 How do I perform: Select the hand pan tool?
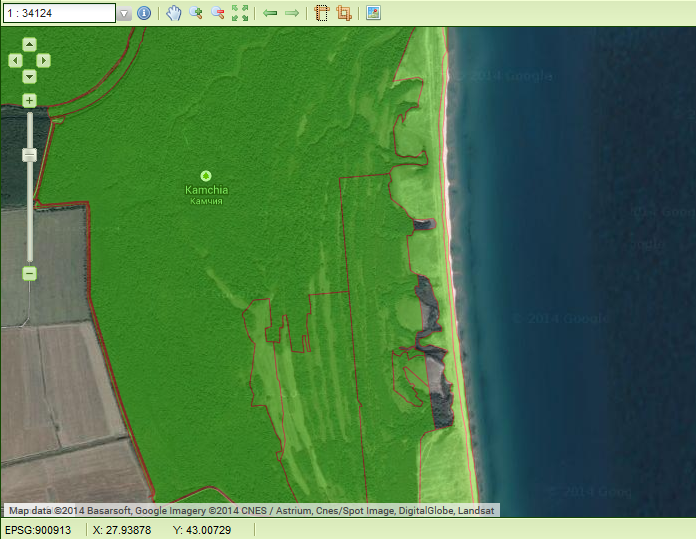(173, 13)
